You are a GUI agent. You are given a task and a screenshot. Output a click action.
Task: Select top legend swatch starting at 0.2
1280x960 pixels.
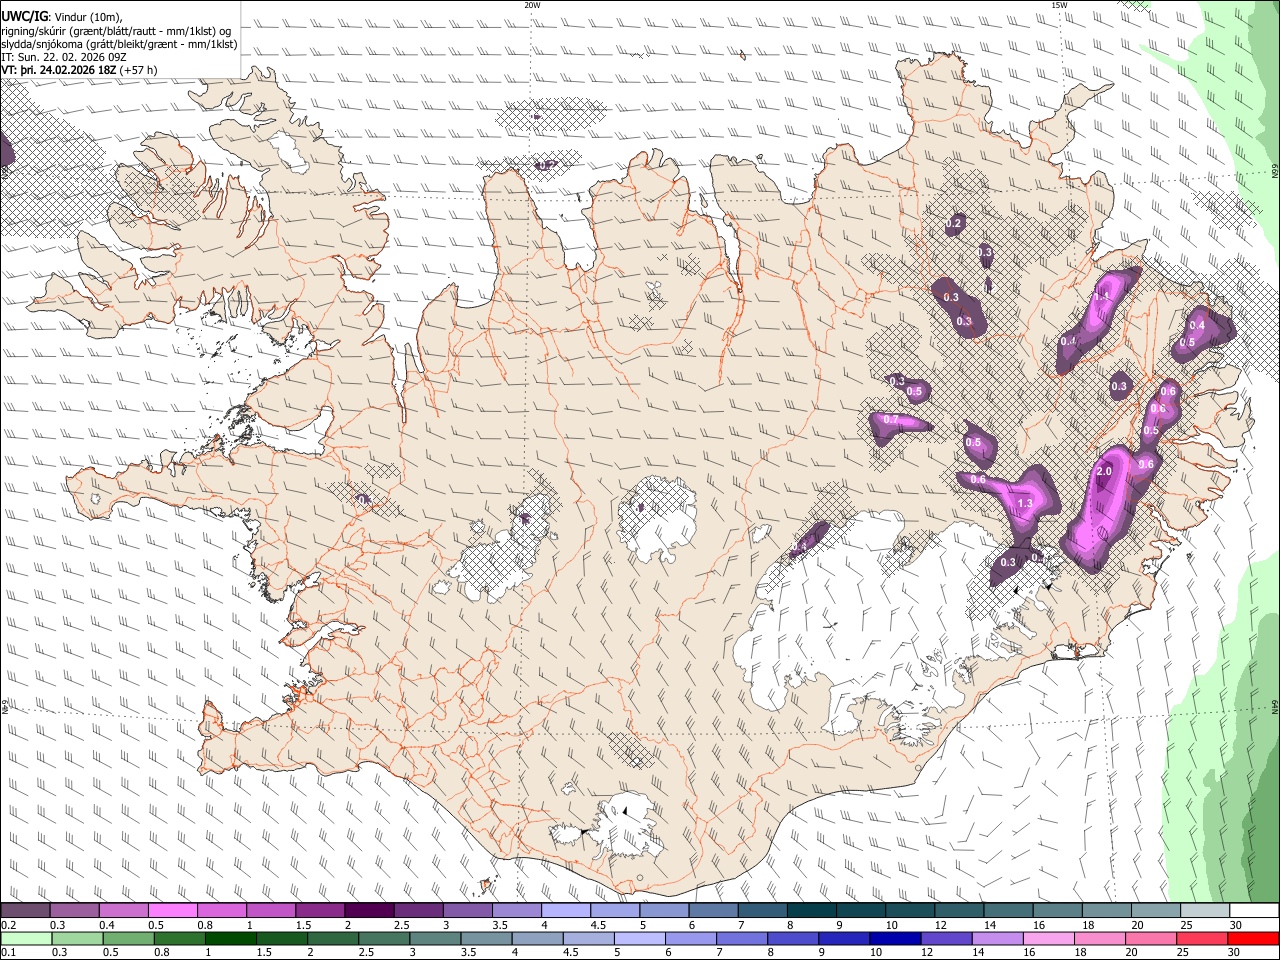pos(25,911)
